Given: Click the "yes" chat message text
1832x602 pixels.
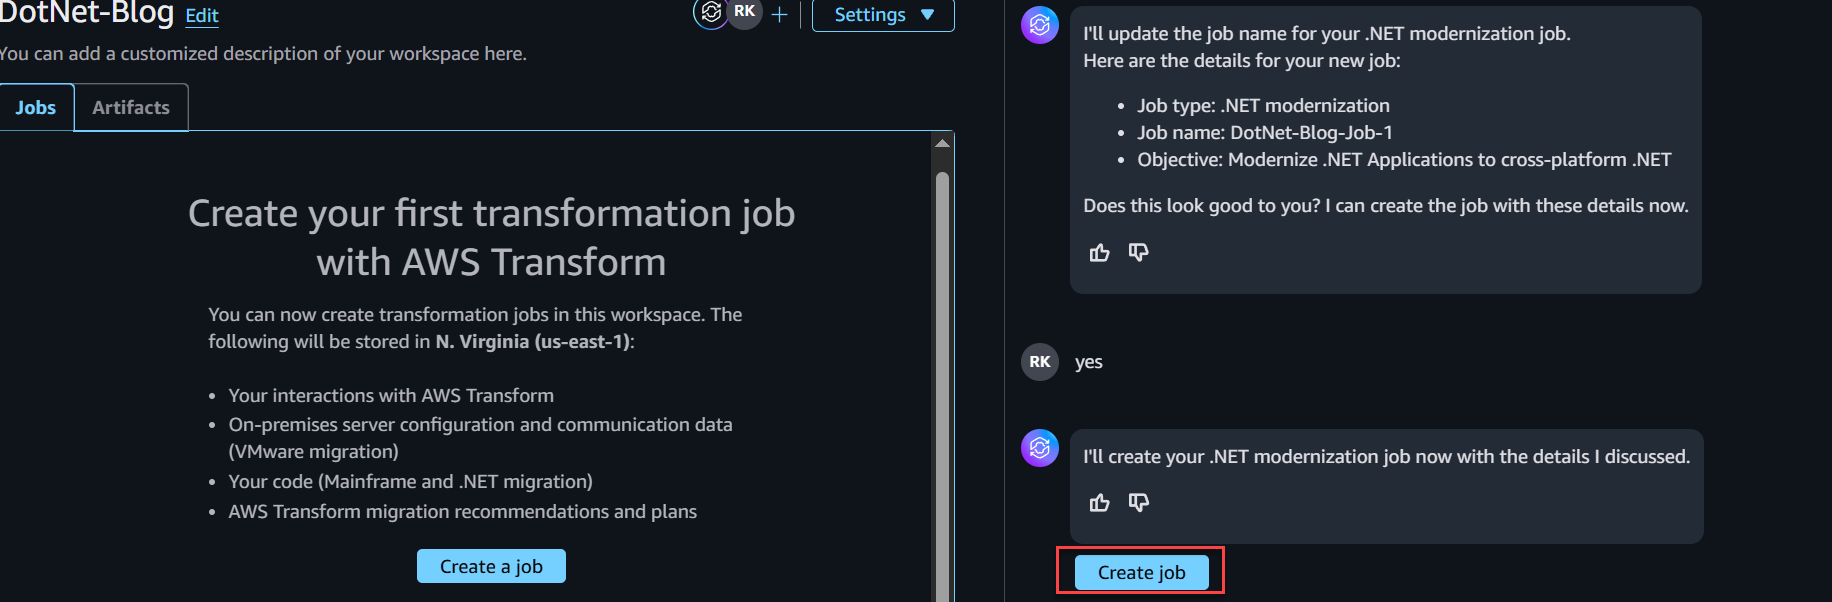Looking at the screenshot, I should [1089, 362].
